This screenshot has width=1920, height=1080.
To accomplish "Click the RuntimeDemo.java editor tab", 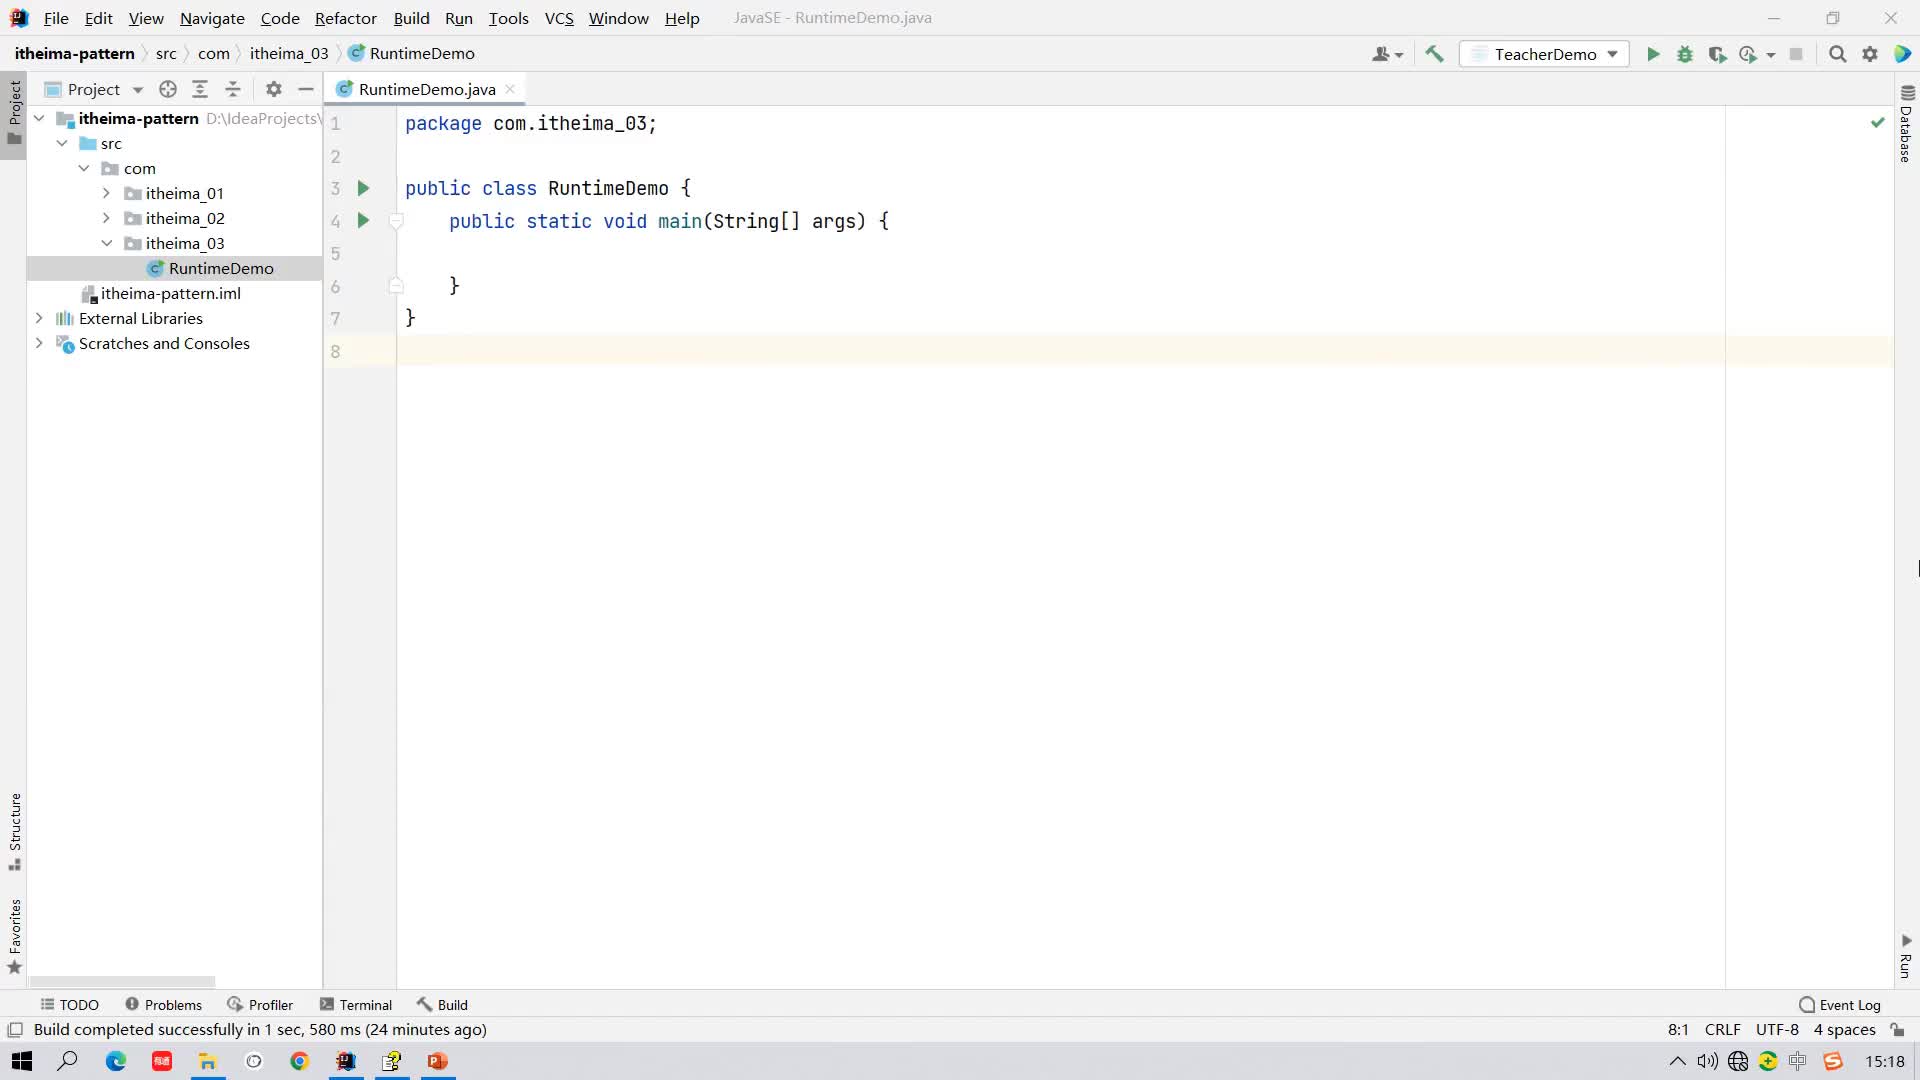I will click(426, 88).
